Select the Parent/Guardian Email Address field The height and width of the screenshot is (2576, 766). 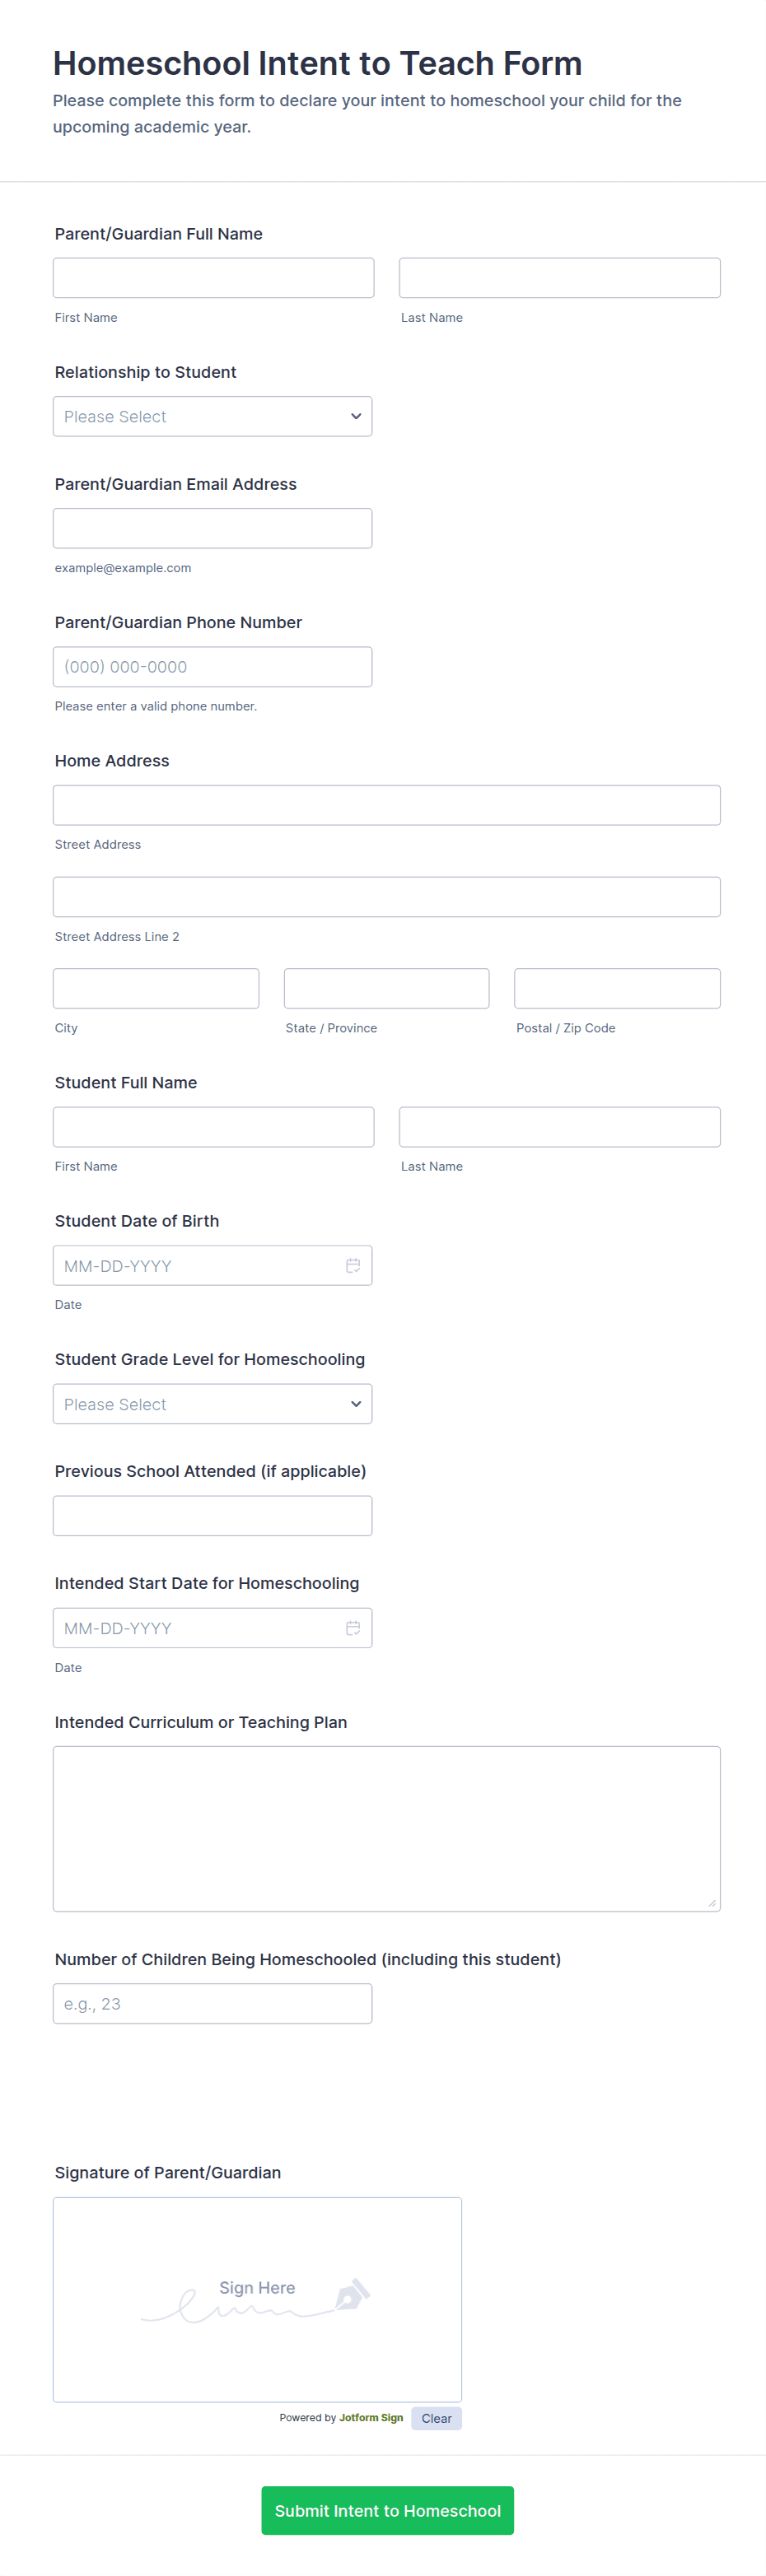coord(212,528)
